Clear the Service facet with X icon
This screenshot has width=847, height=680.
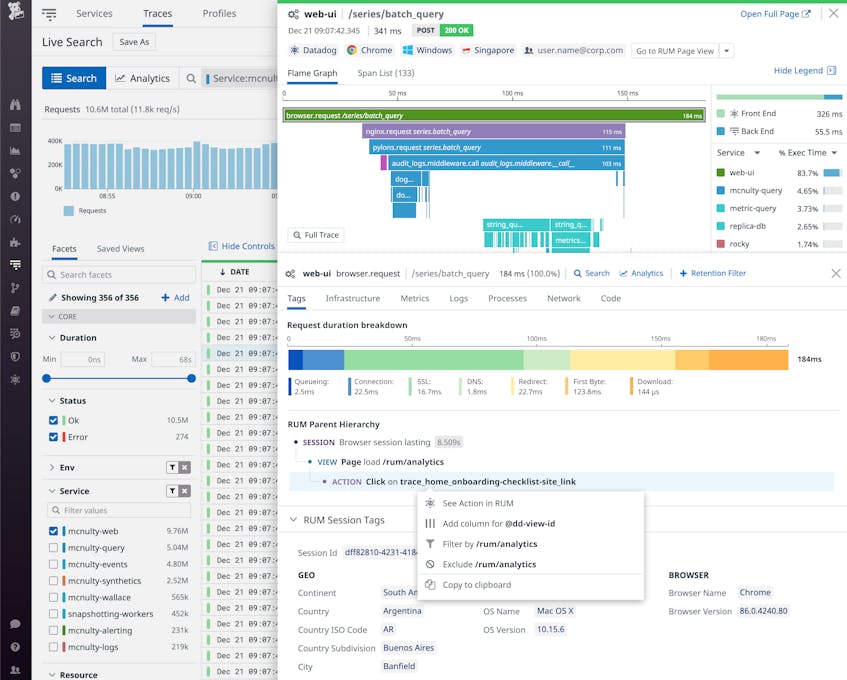click(x=185, y=490)
